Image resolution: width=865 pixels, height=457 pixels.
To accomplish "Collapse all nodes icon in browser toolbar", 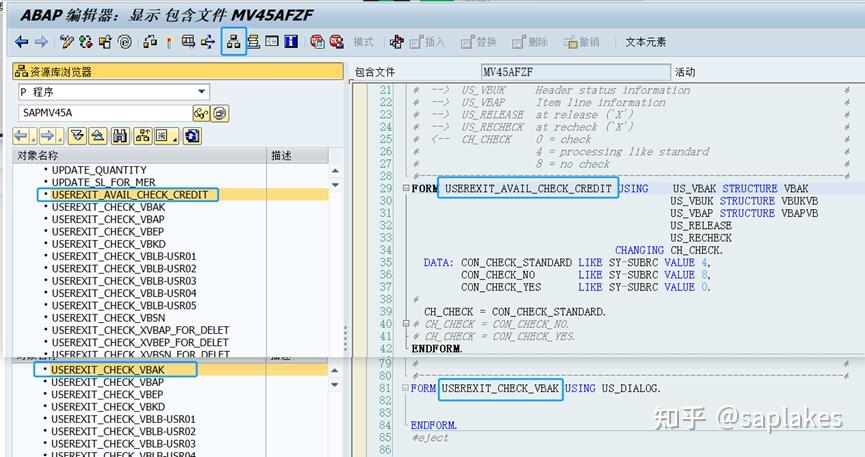I will point(98,136).
